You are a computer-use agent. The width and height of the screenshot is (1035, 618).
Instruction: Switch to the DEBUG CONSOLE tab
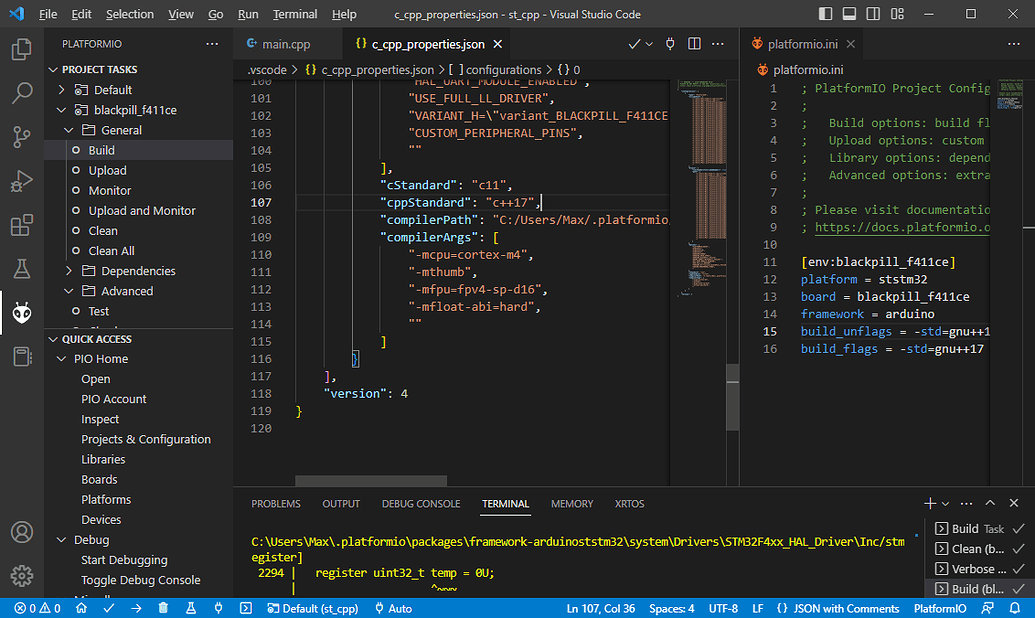point(421,504)
